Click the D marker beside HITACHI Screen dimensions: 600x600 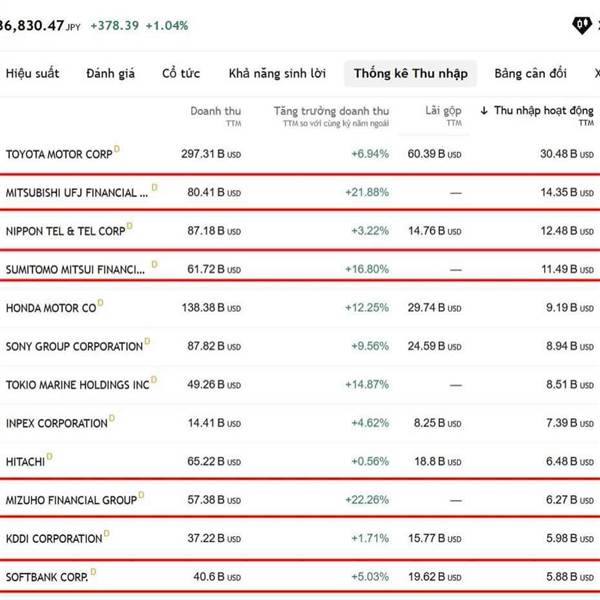(x=49, y=457)
